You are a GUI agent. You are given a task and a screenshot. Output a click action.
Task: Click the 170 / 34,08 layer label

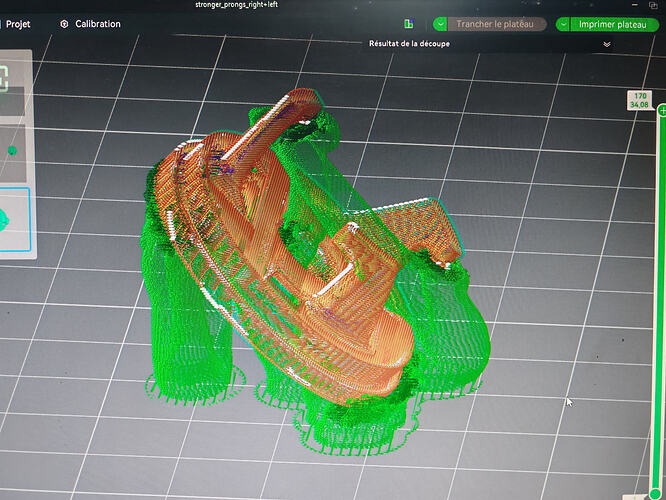639,100
